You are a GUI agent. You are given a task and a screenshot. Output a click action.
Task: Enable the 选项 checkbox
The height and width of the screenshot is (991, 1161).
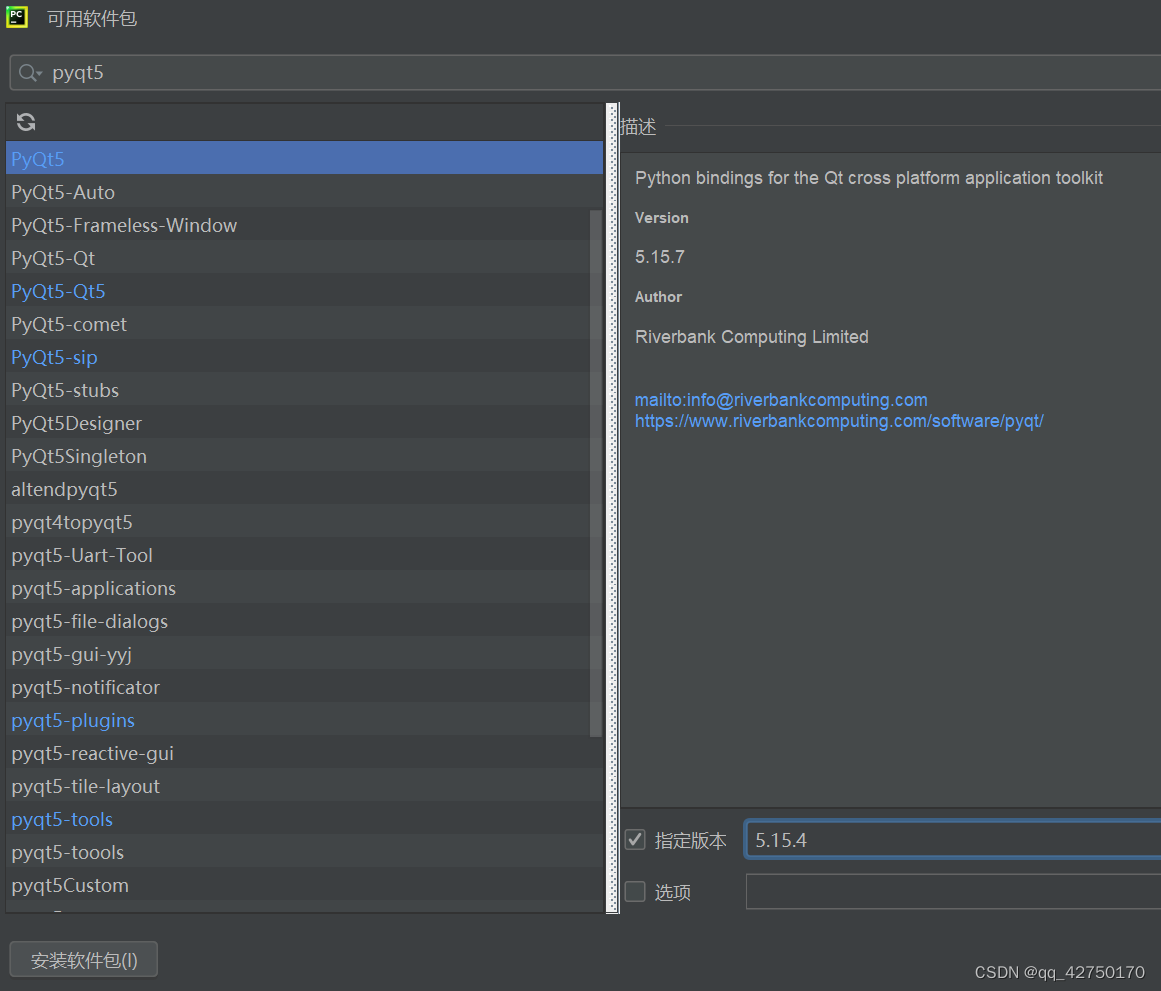pos(635,891)
